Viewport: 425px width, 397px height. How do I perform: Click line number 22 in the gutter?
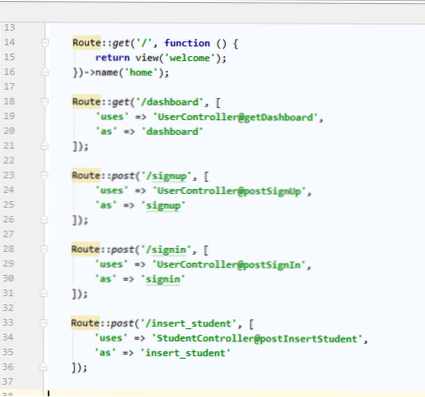tap(9, 160)
